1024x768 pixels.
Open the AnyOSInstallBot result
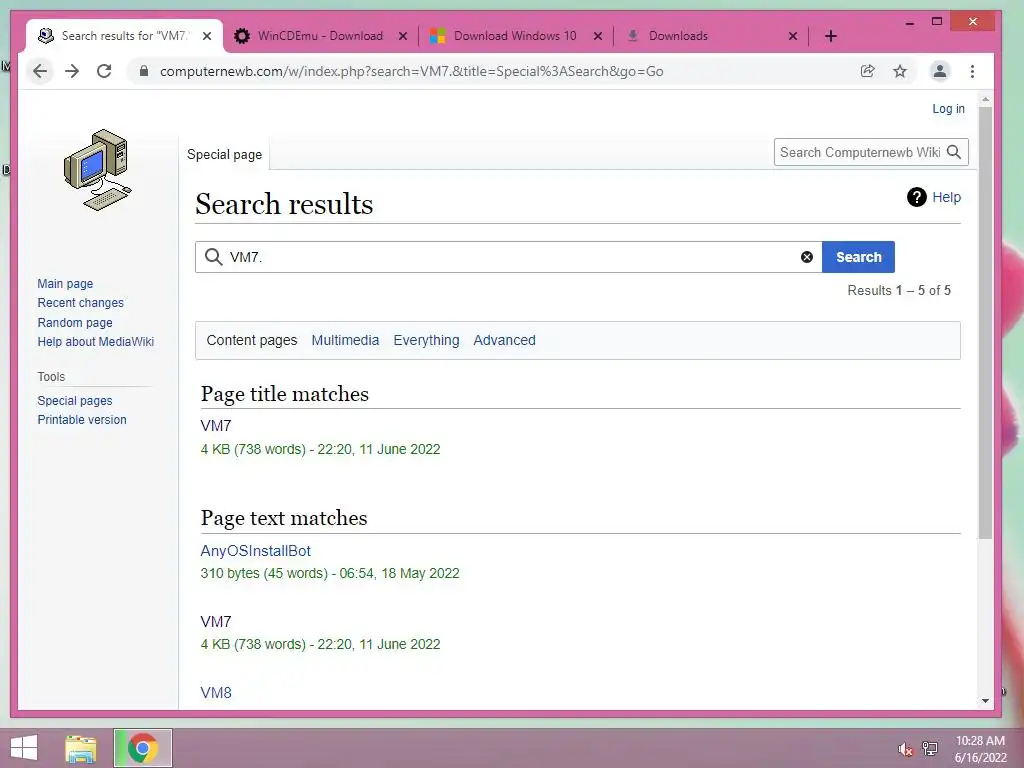[x=255, y=551]
